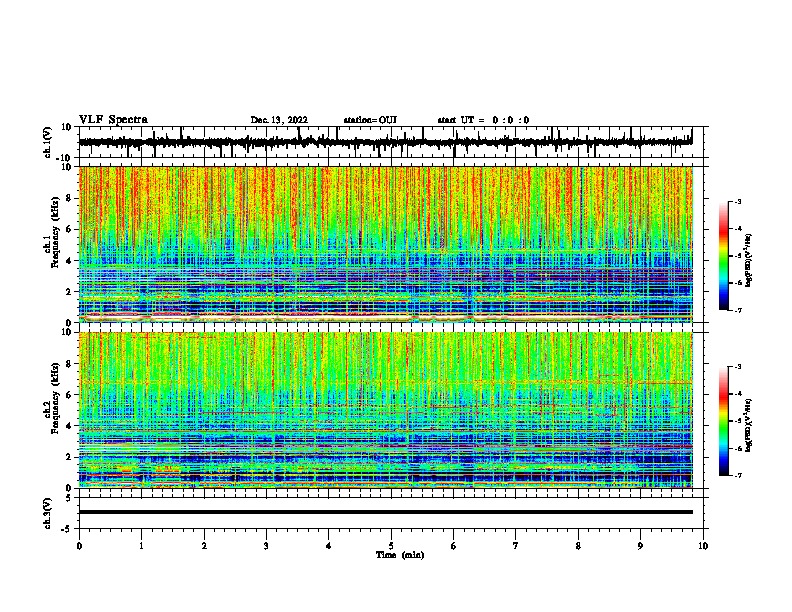Click the ch.2 spectrogram color scale bar

point(724,421)
